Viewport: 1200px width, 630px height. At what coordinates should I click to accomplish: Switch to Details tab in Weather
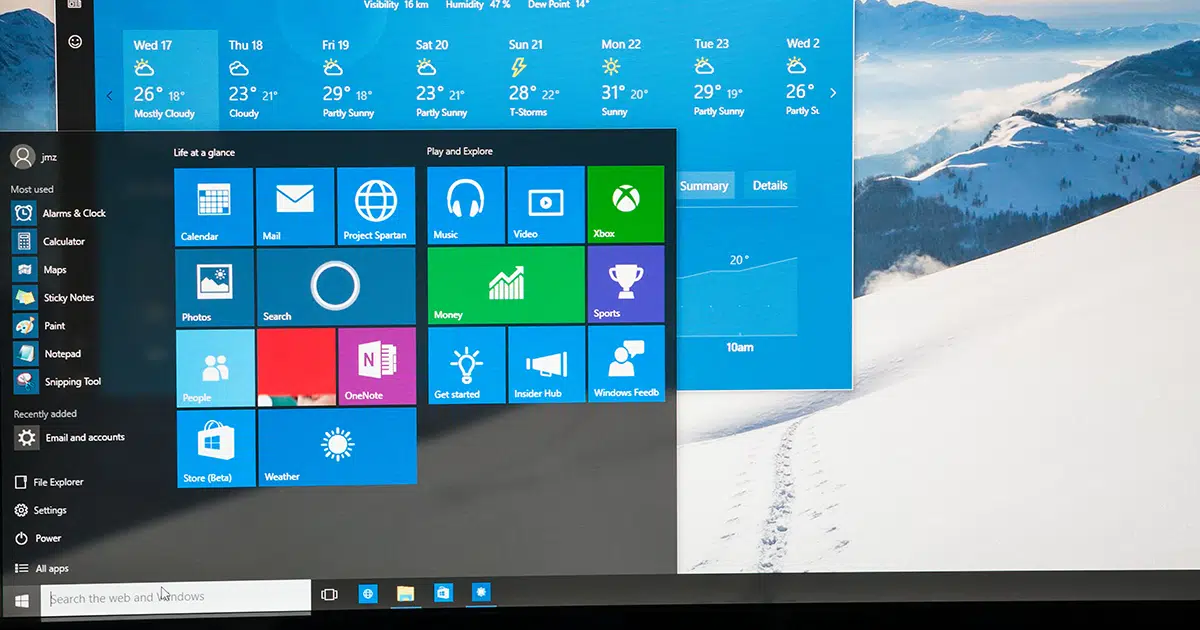[770, 185]
